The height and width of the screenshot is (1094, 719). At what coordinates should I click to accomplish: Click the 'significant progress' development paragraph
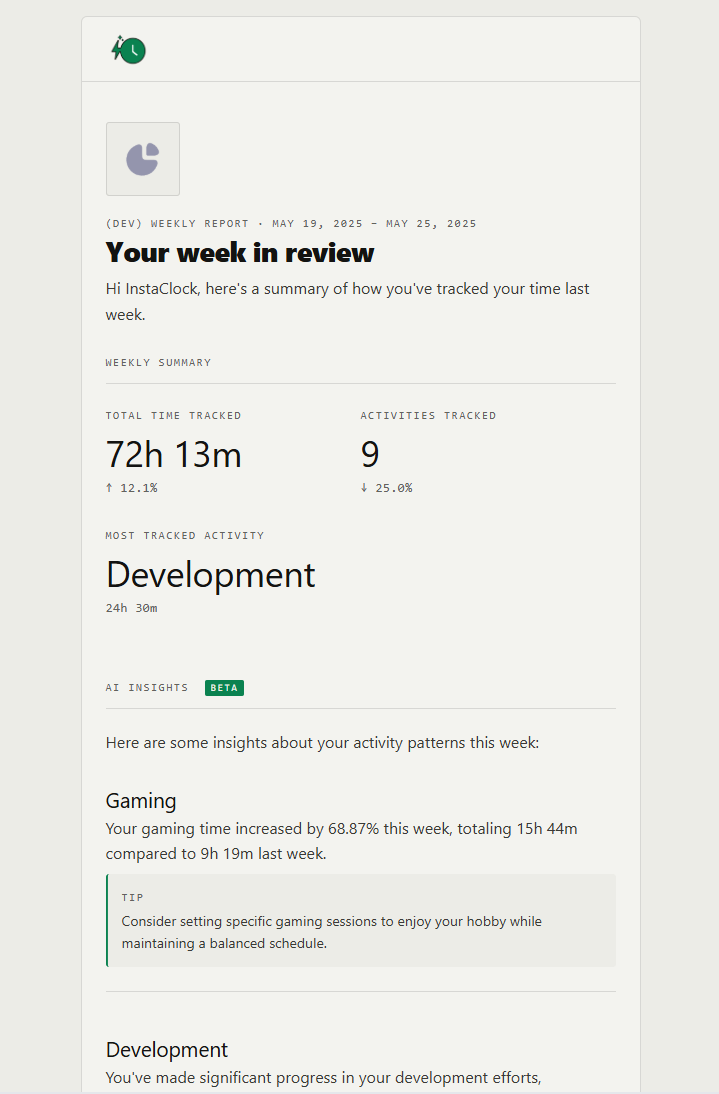(324, 1078)
